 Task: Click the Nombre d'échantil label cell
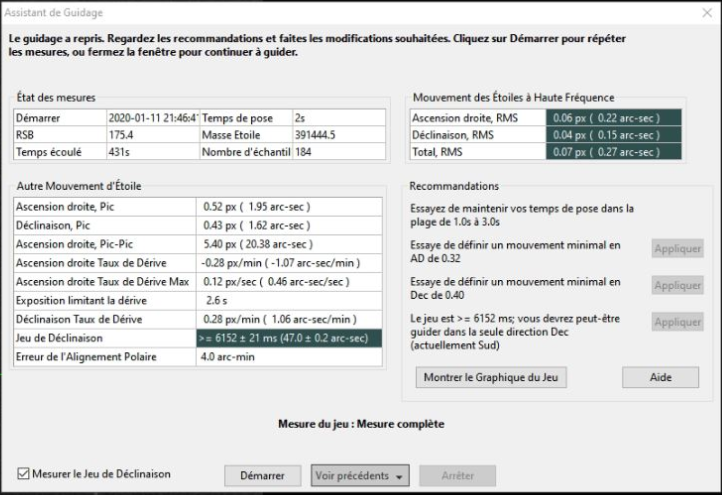pos(246,152)
